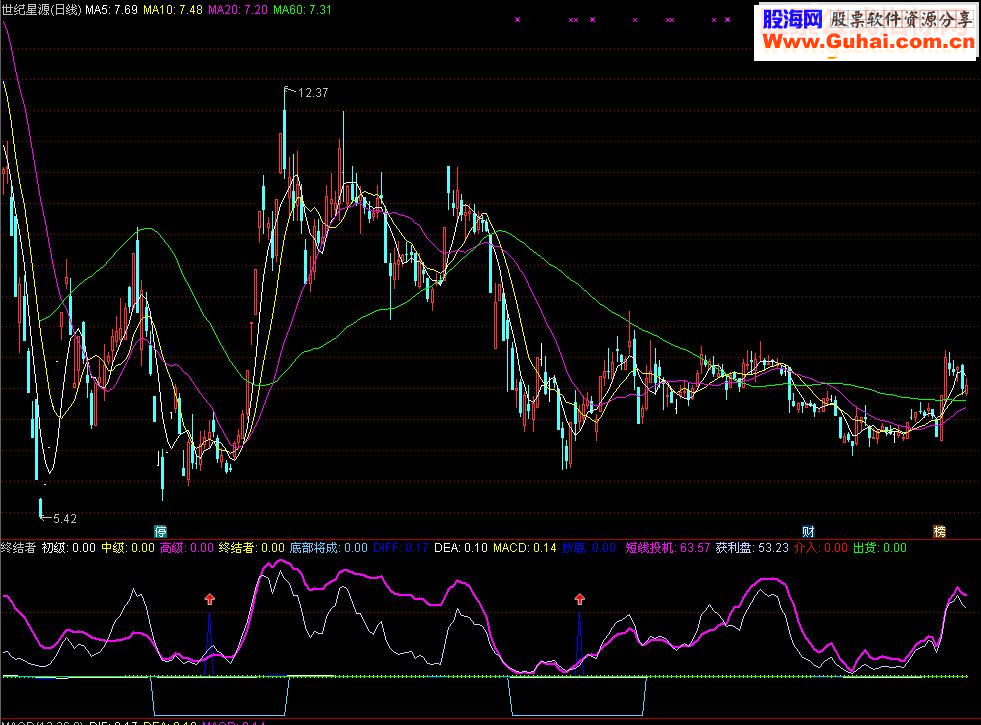Click the 短线投机: 63.57 value
The height and width of the screenshot is (725, 981).
[x=668, y=548]
